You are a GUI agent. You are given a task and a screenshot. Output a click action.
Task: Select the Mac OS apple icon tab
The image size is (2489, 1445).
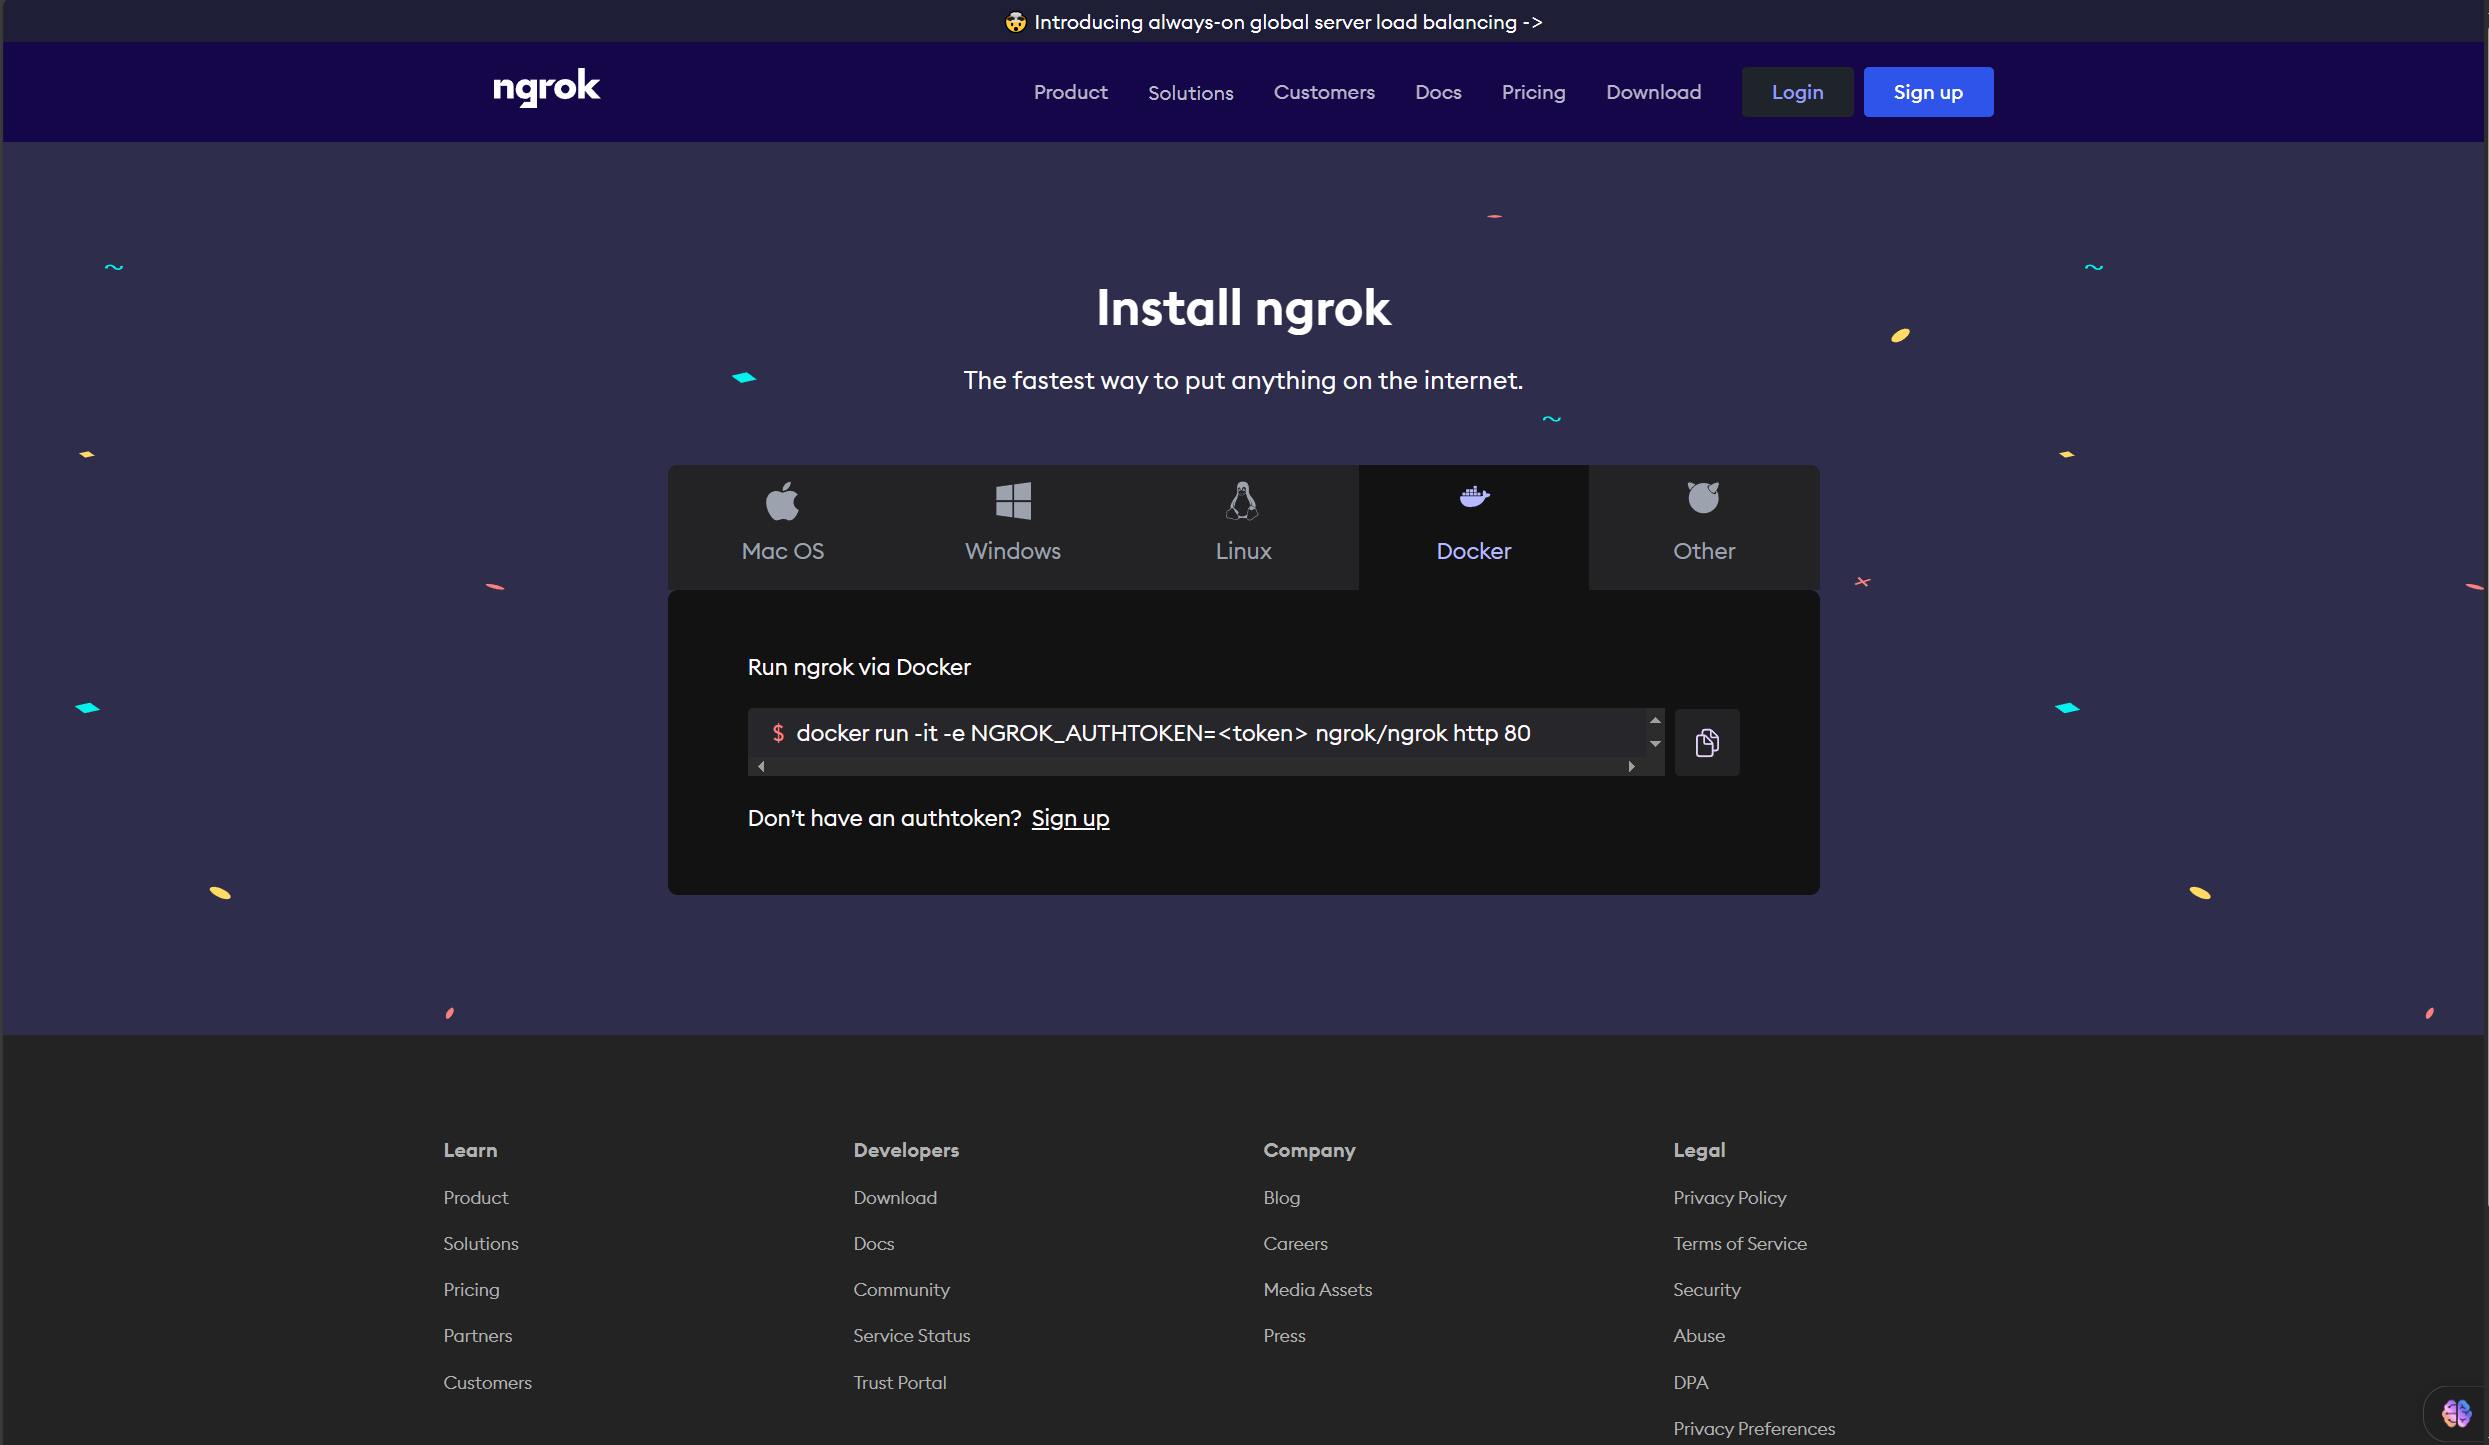(x=782, y=501)
